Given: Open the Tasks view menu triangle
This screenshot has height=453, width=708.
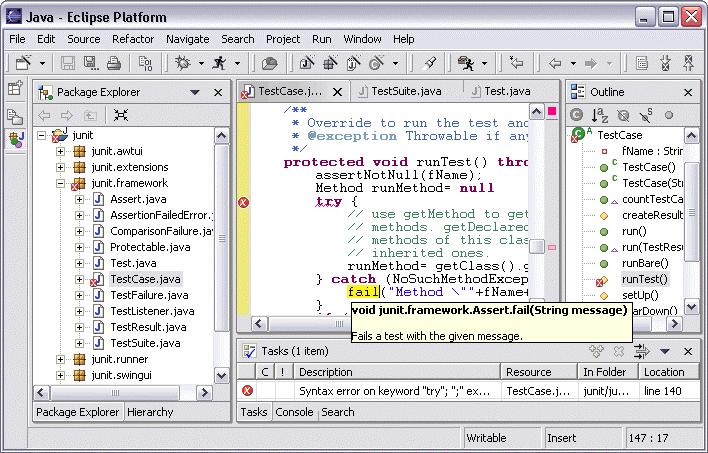Looking at the screenshot, I should point(665,351).
